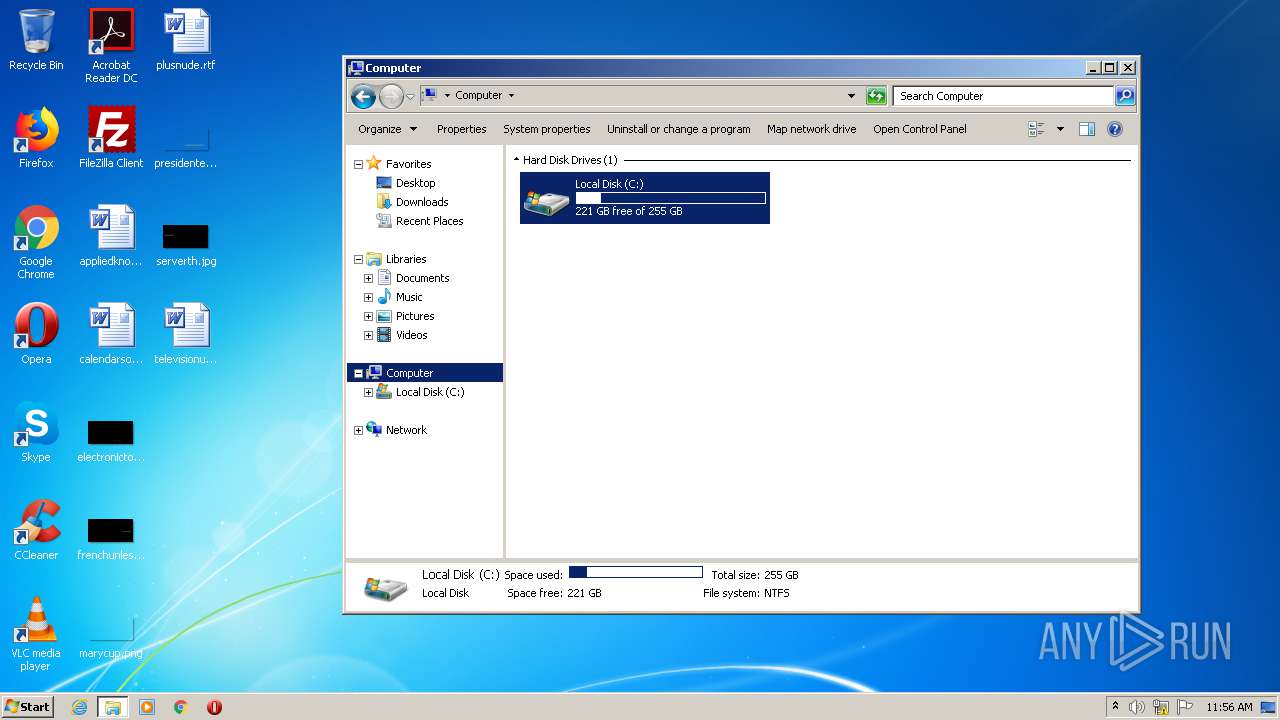Screen dimensions: 1280x720
Task: Collapse the Favorites tree group
Action: pyautogui.click(x=359, y=164)
